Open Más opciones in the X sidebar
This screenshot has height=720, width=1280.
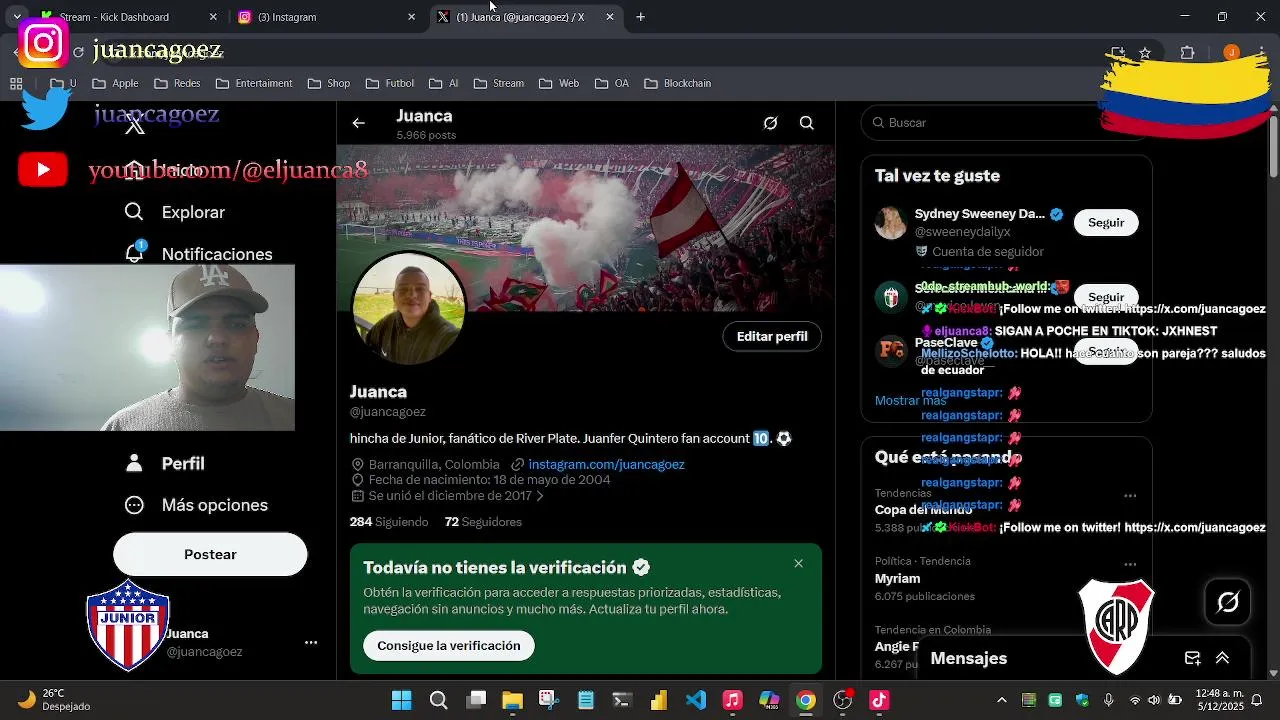(196, 505)
